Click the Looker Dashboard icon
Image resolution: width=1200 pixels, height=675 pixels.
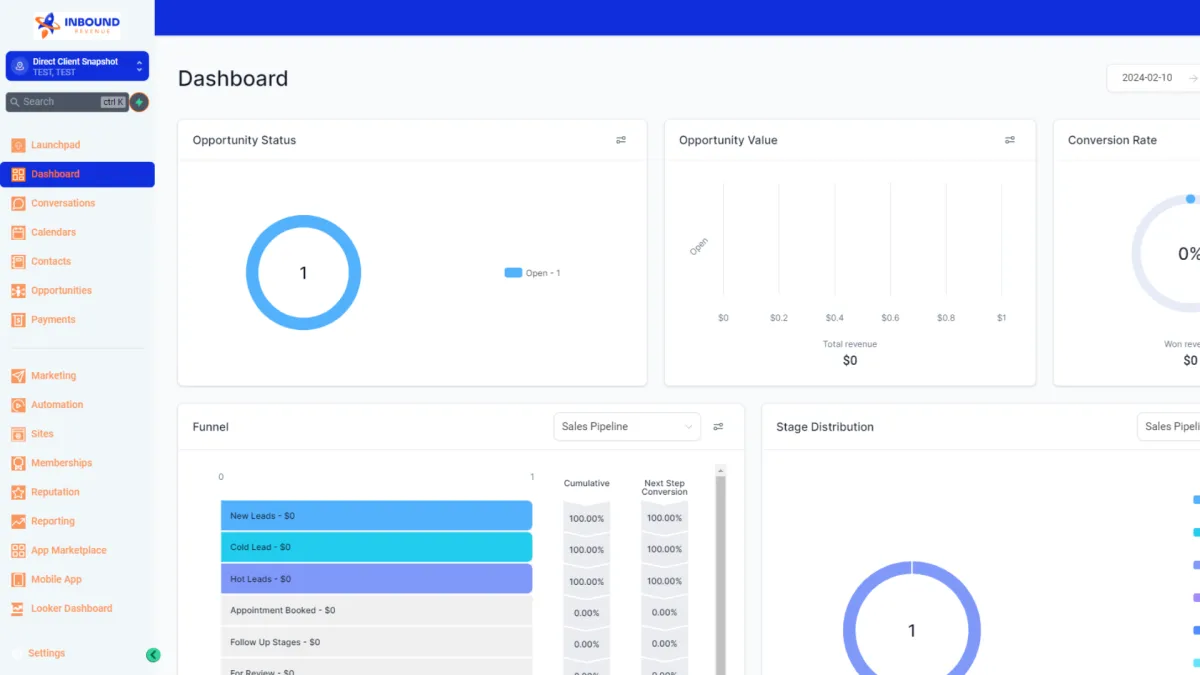[x=18, y=608]
